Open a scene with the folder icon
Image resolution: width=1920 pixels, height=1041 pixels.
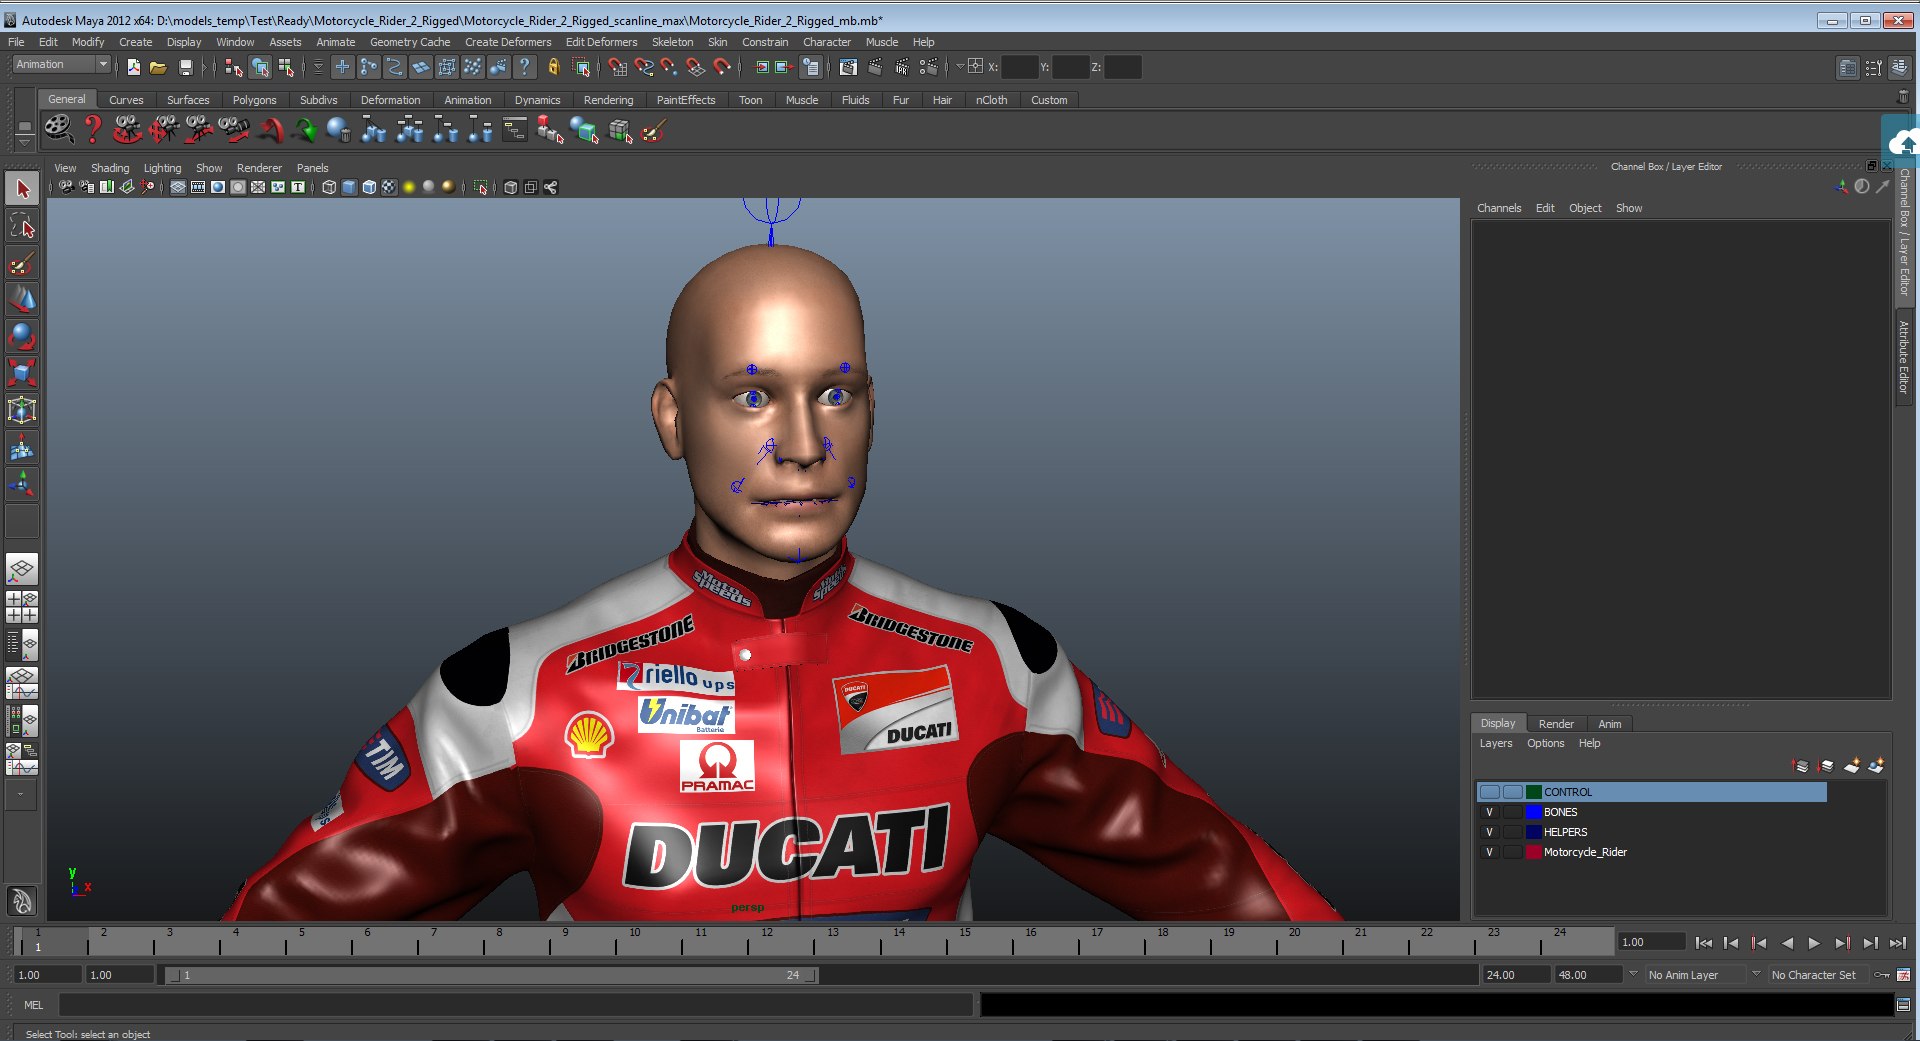pos(158,67)
